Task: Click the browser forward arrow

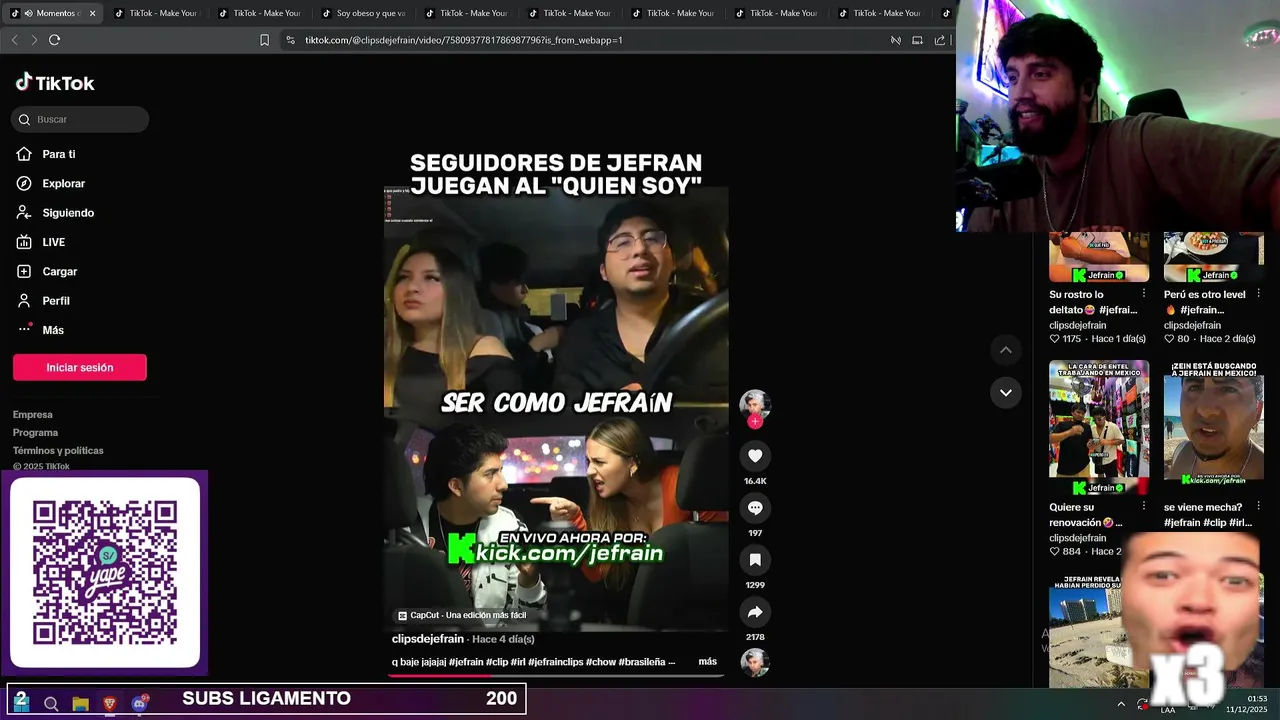Action: pos(34,40)
